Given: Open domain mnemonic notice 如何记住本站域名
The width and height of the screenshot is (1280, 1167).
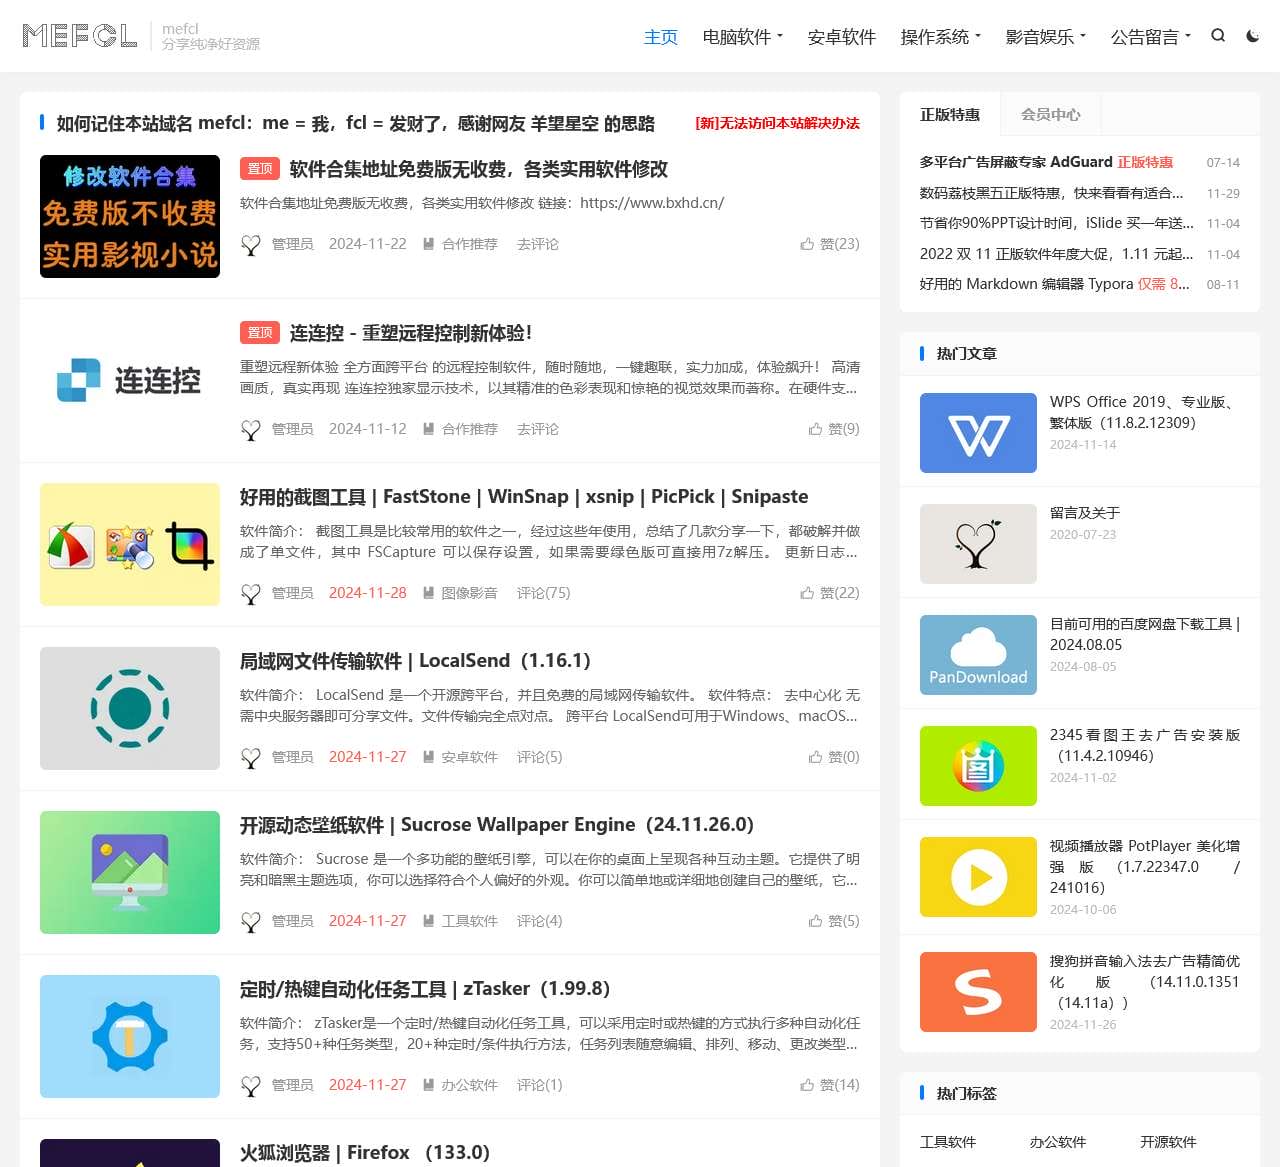Looking at the screenshot, I should point(356,123).
